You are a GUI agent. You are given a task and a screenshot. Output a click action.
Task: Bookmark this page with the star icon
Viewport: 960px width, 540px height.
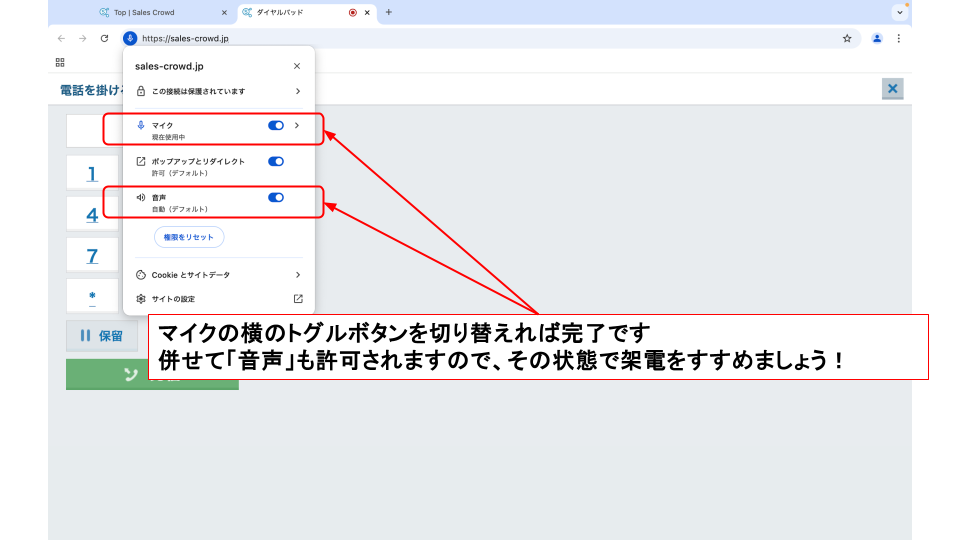tap(847, 38)
